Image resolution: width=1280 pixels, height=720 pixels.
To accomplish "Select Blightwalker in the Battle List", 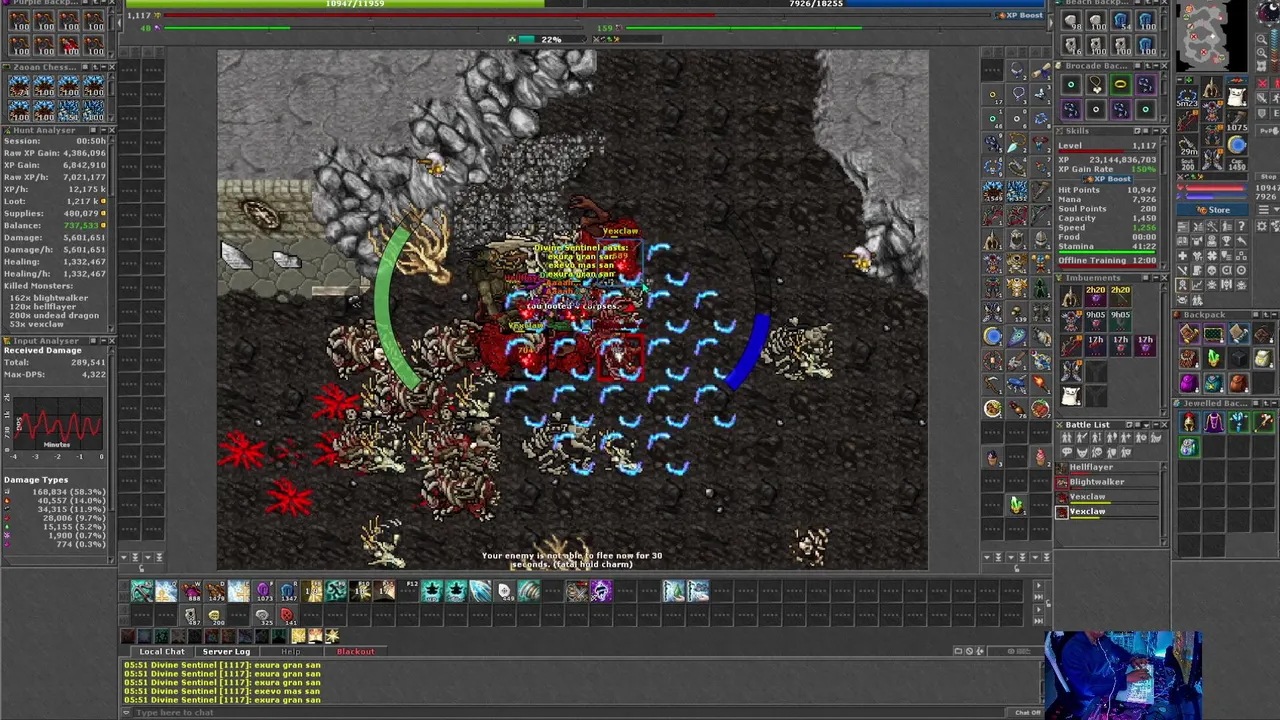I will tap(1107, 482).
